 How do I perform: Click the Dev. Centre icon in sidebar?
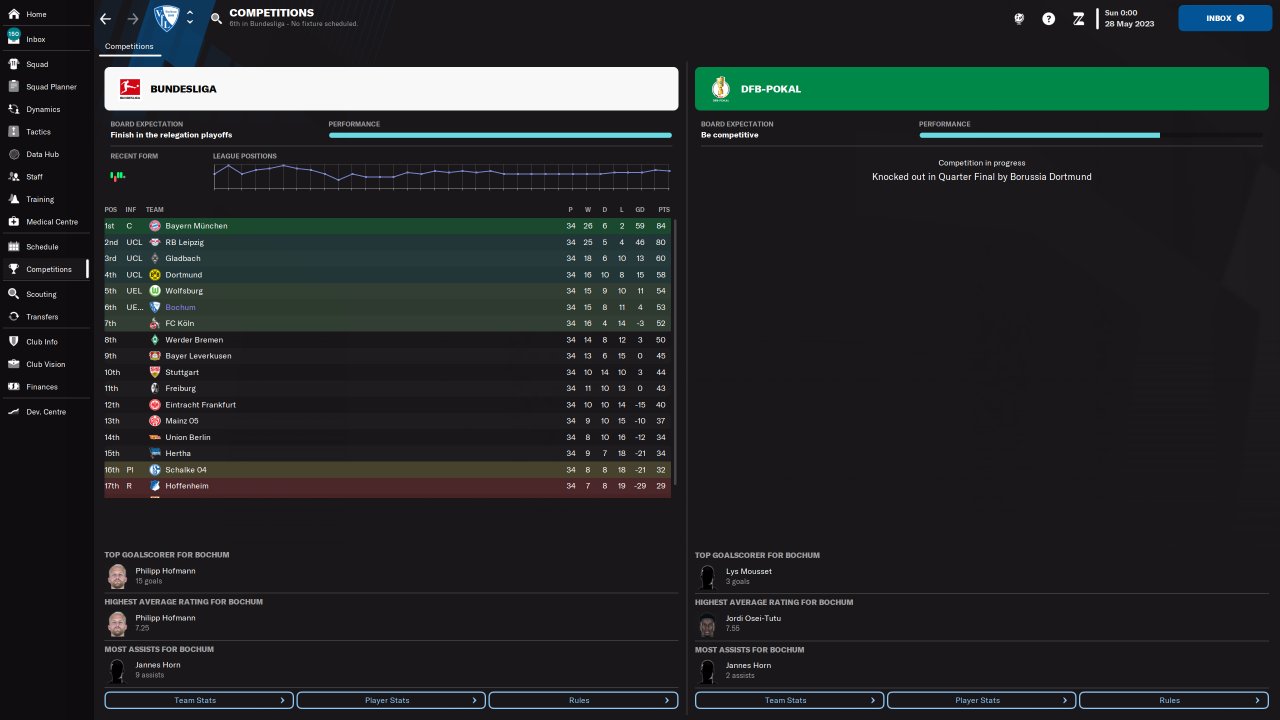click(14, 411)
